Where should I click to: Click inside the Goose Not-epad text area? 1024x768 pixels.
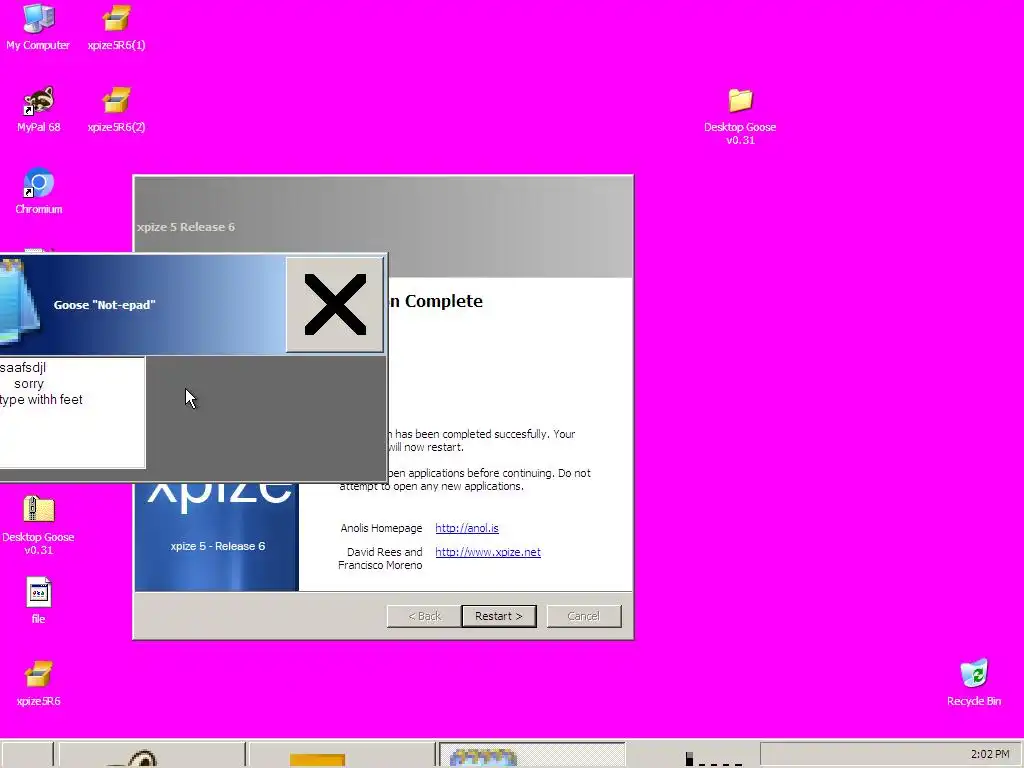click(72, 412)
